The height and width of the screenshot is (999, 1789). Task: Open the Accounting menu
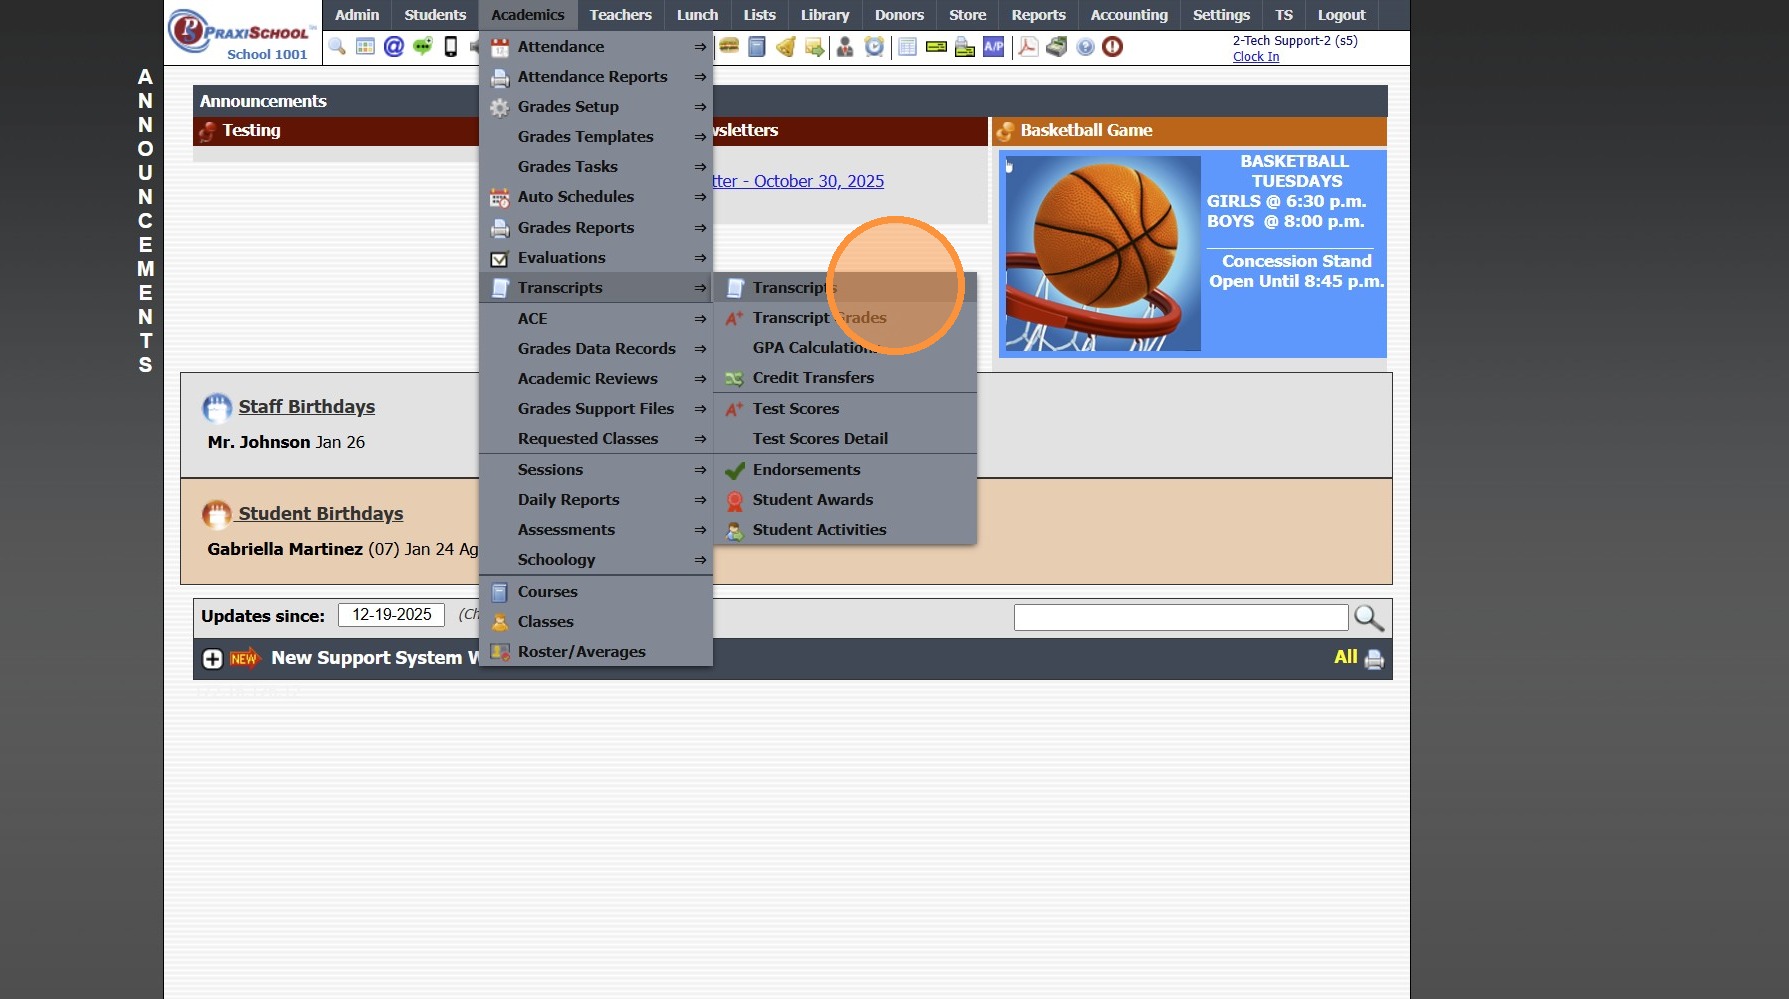tap(1129, 15)
